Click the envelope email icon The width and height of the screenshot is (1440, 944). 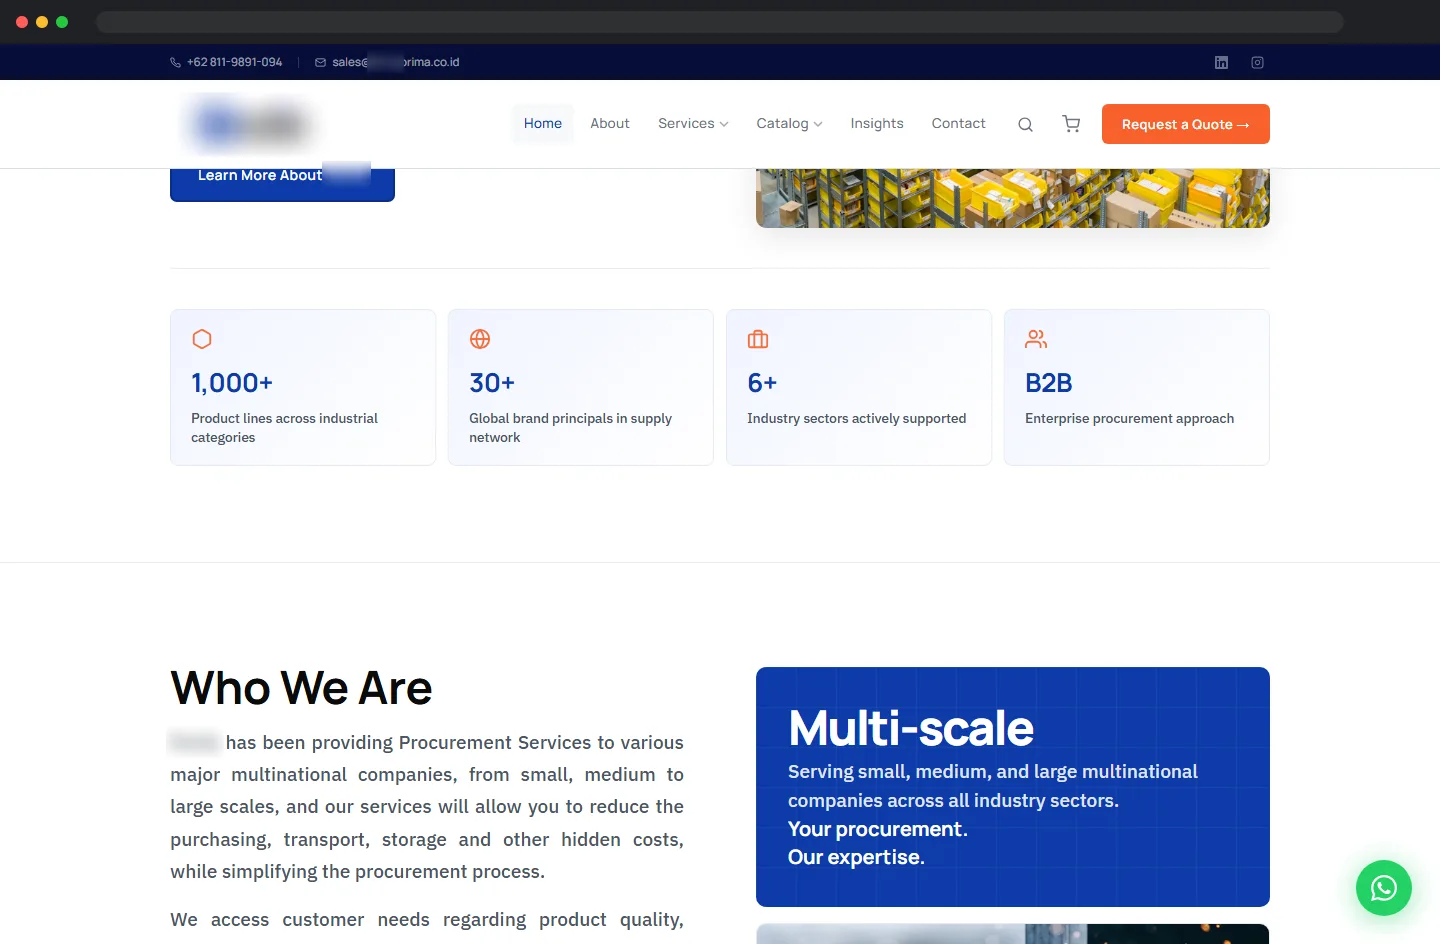click(x=320, y=62)
